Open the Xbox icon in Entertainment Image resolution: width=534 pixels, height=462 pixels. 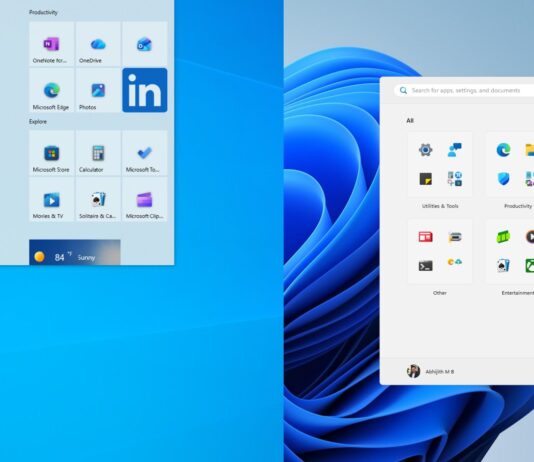[530, 266]
